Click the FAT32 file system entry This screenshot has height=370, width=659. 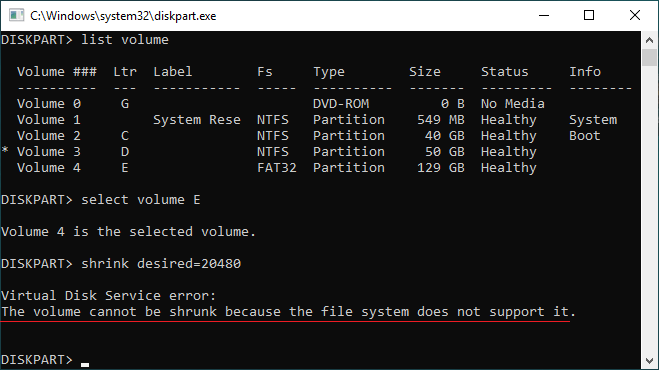[277, 168]
